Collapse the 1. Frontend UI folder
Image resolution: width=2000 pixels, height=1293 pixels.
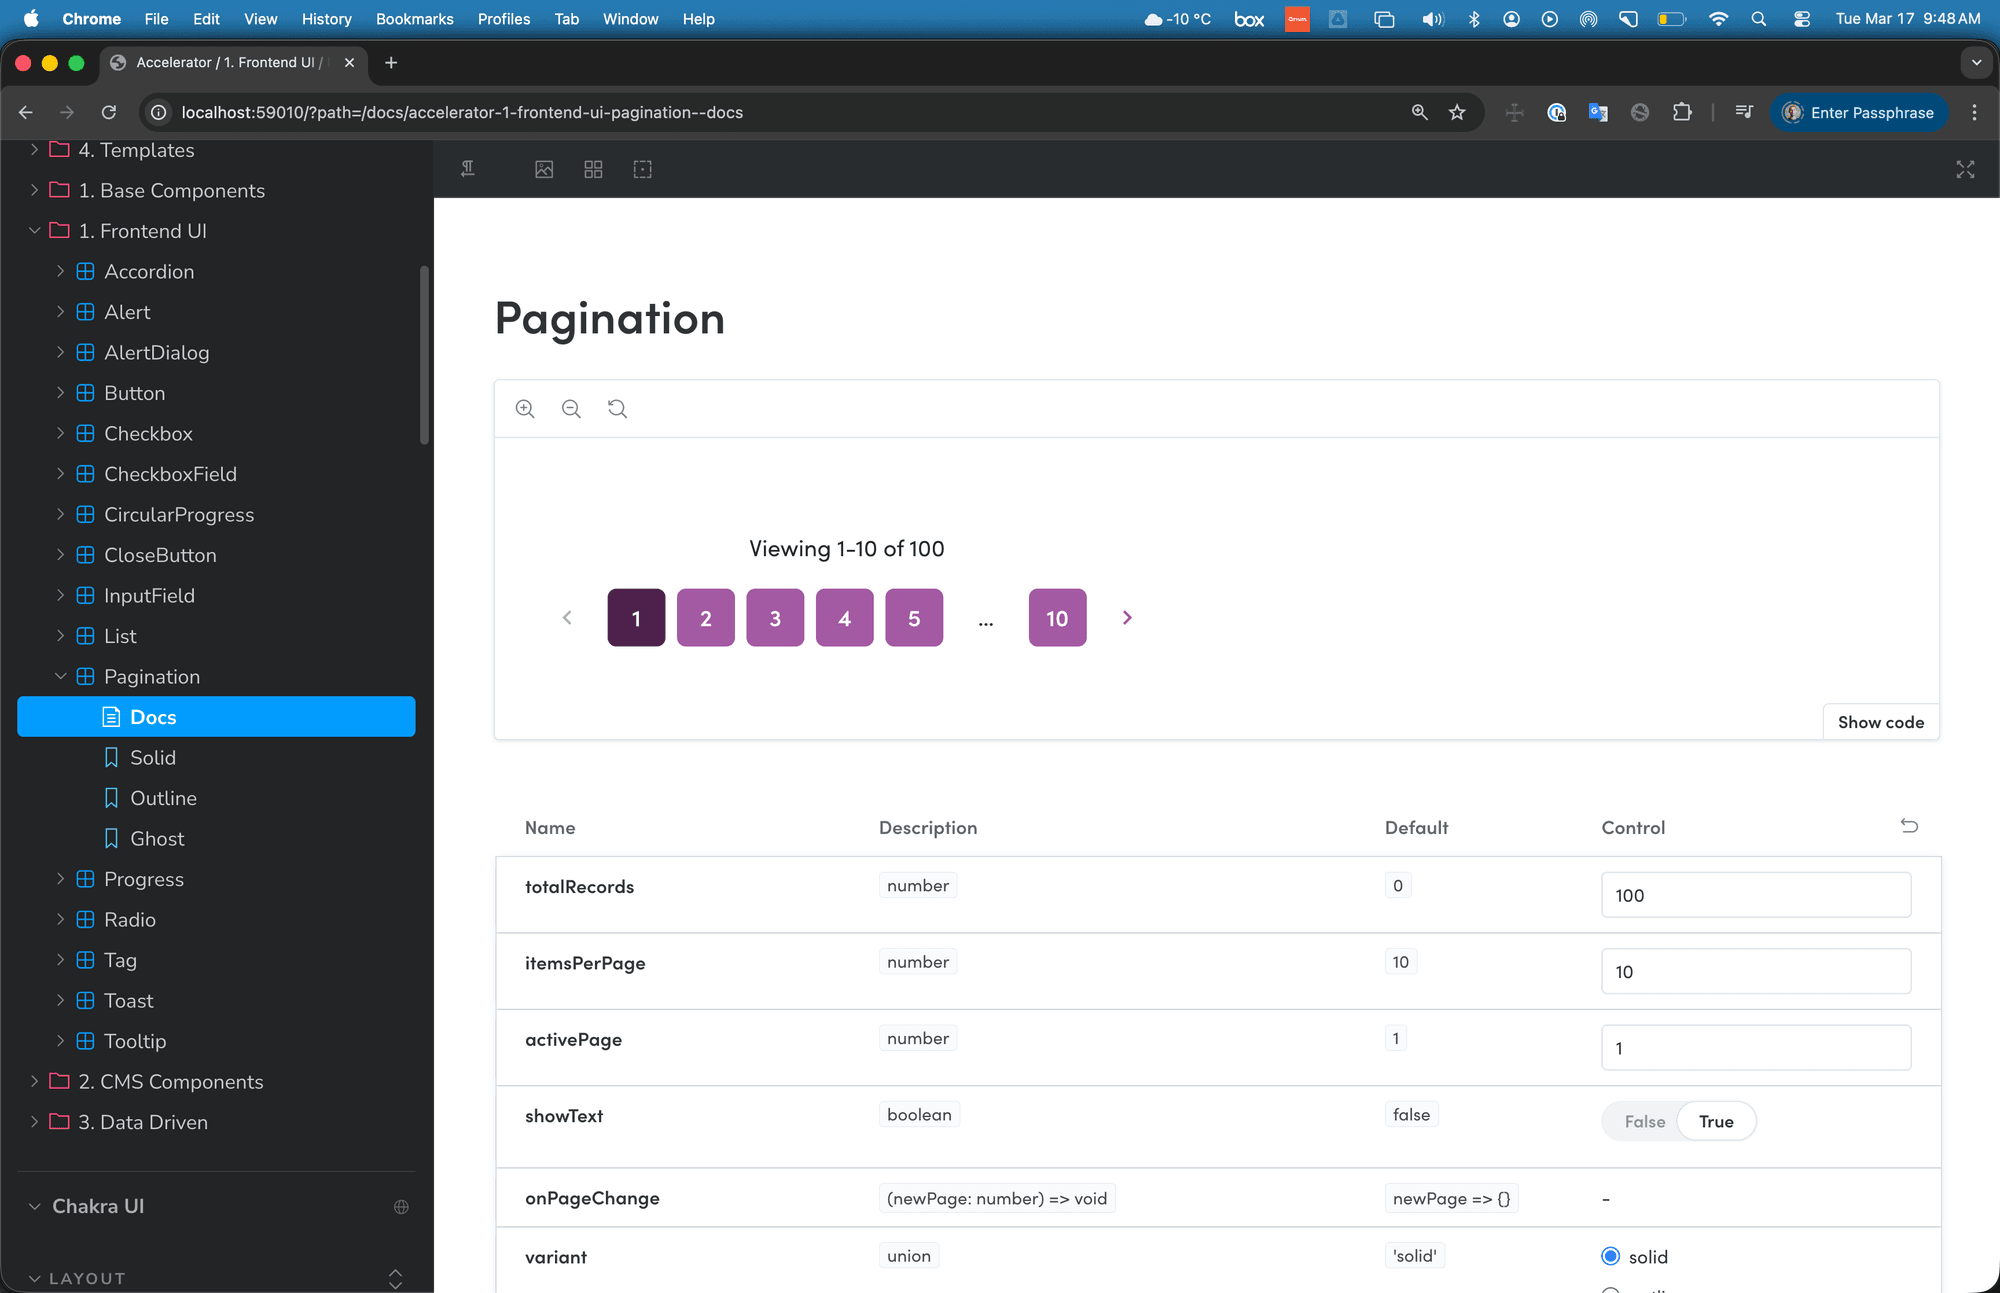tap(35, 231)
